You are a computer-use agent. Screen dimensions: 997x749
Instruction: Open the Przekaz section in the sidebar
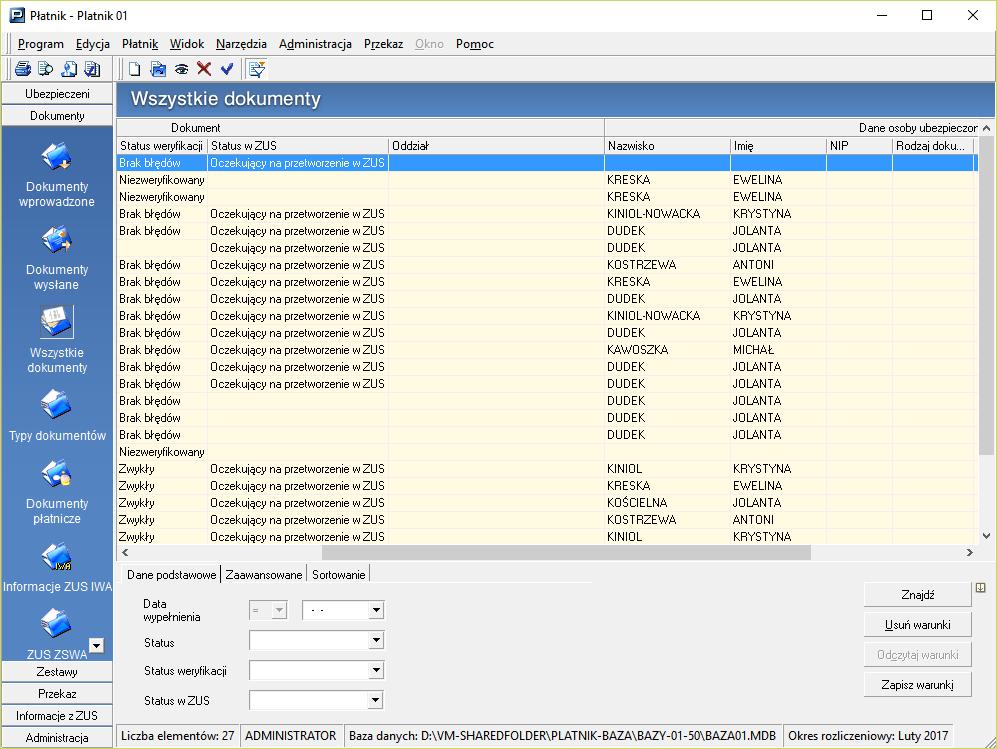(x=57, y=694)
